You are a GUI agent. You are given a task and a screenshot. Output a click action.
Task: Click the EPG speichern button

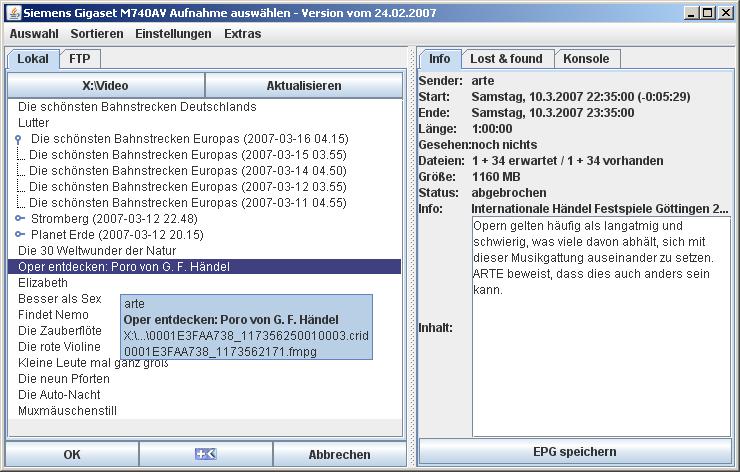574,452
